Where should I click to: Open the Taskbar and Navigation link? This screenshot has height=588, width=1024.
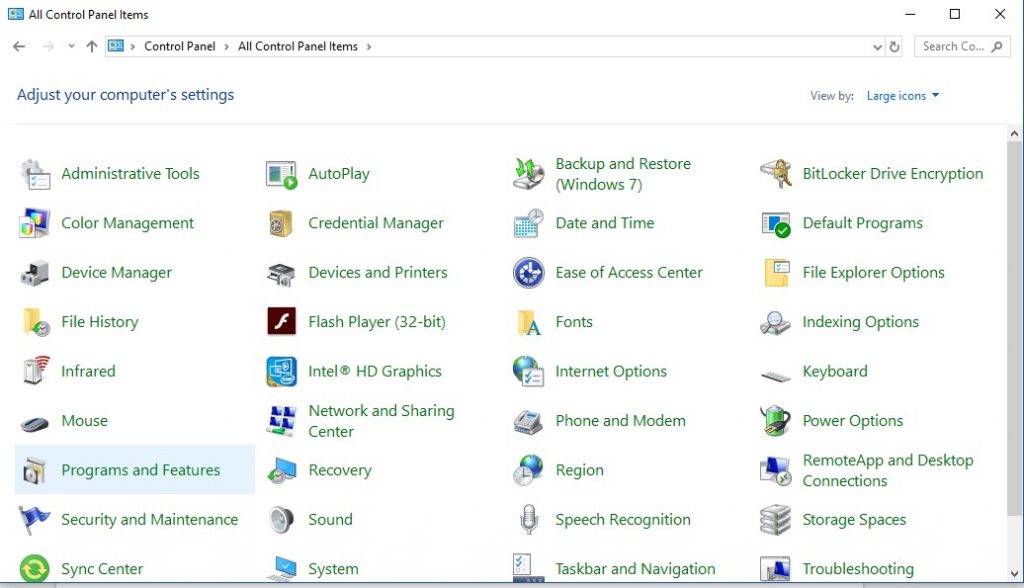point(635,569)
